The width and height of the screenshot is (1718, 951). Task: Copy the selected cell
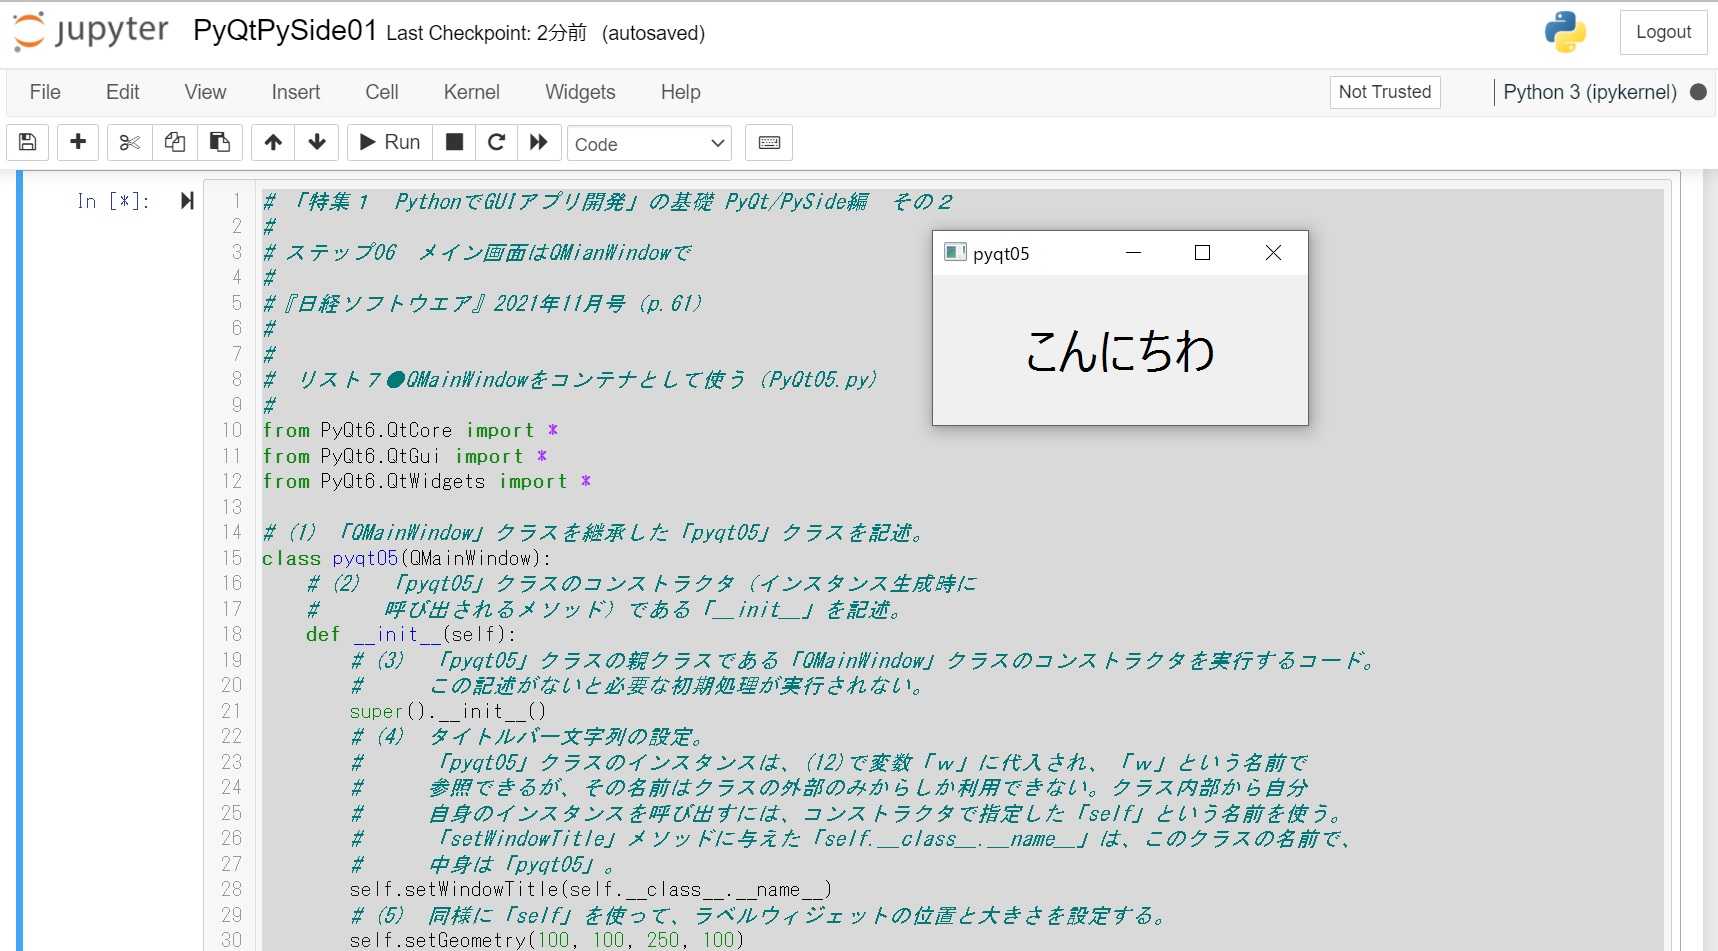[x=175, y=142]
